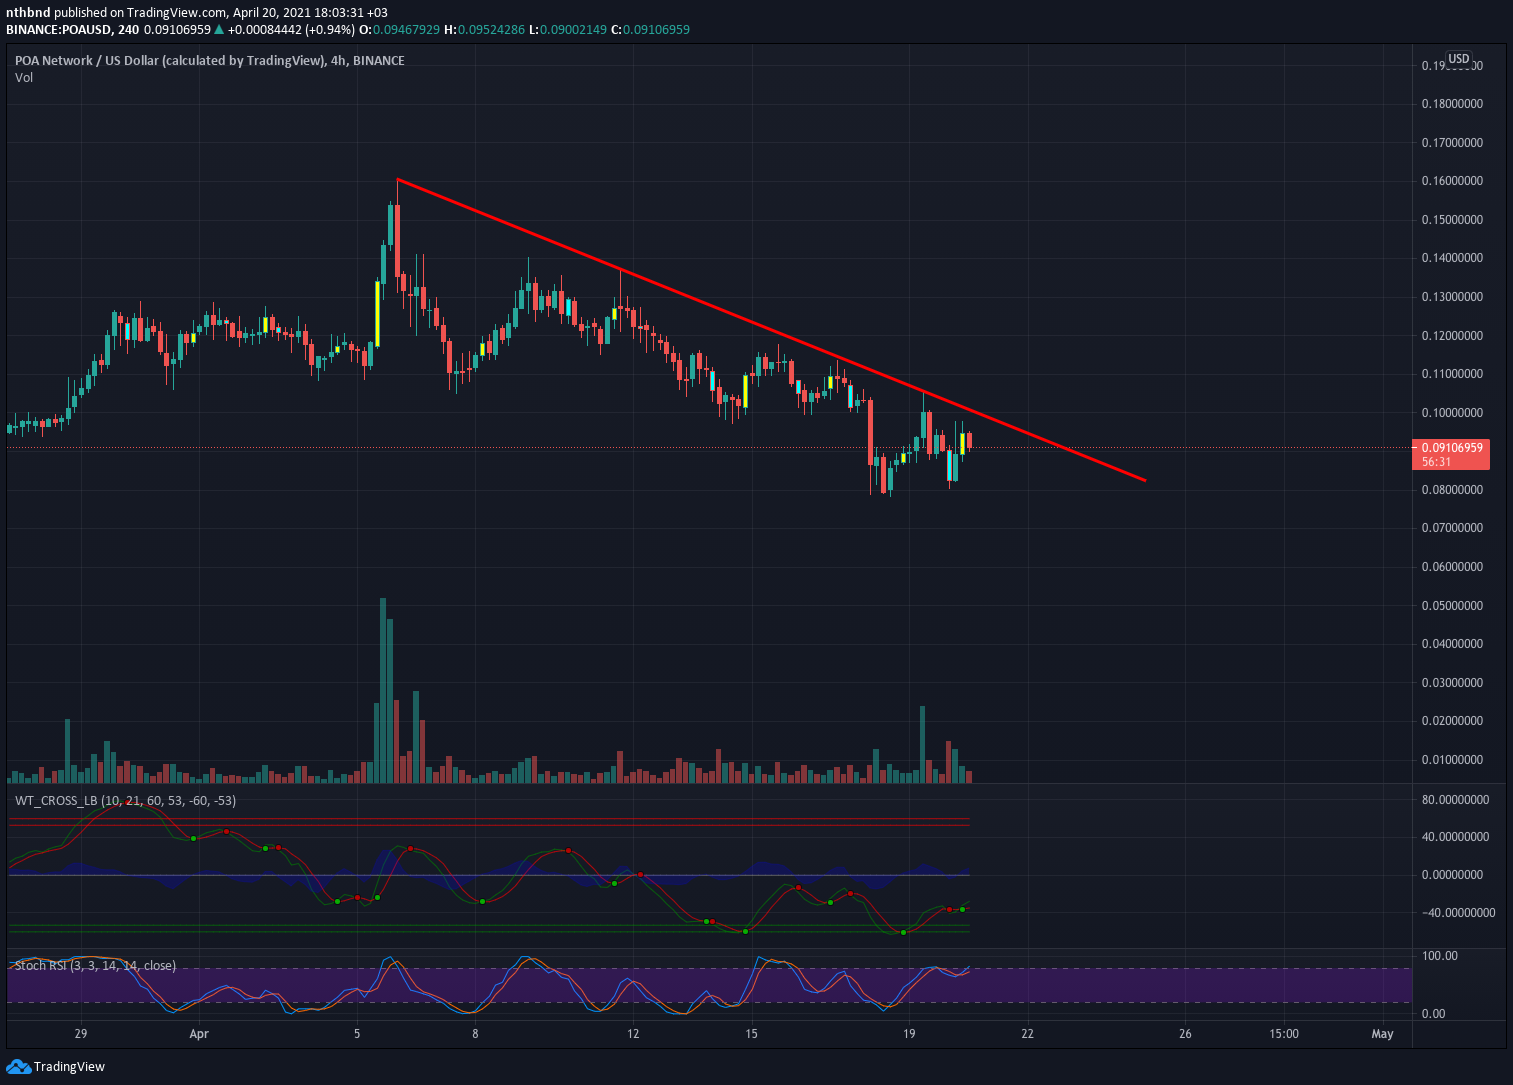Click the 0.16000000 price axis label
Image resolution: width=1513 pixels, height=1085 pixels.
(1452, 181)
